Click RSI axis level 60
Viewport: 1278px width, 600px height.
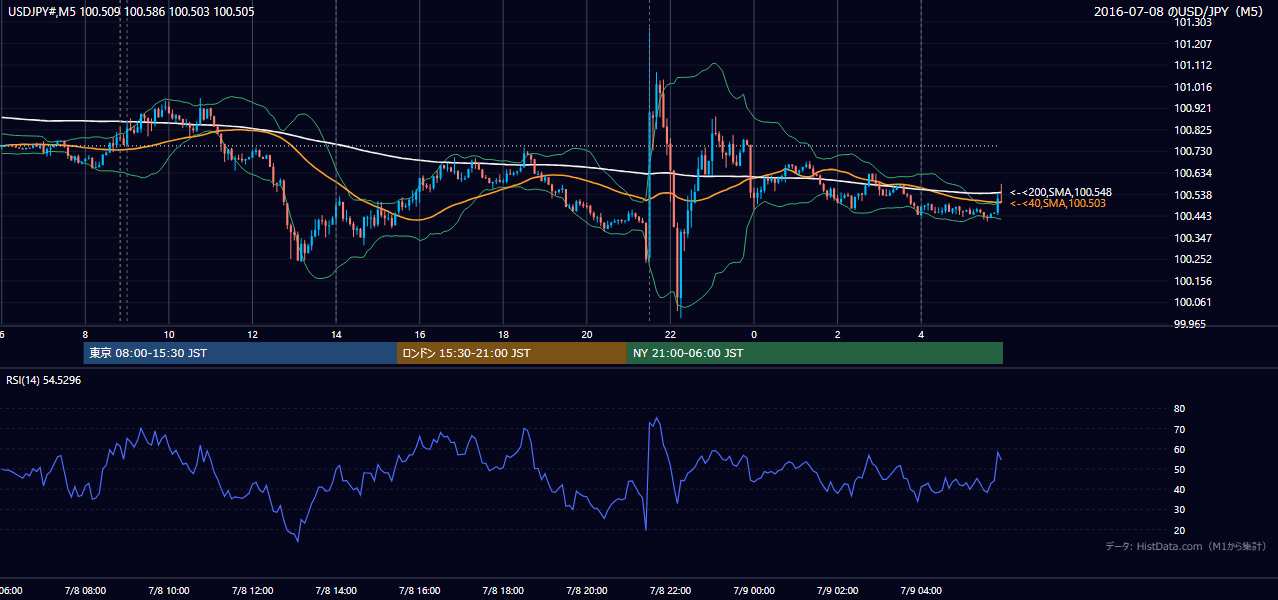pyautogui.click(x=1179, y=449)
